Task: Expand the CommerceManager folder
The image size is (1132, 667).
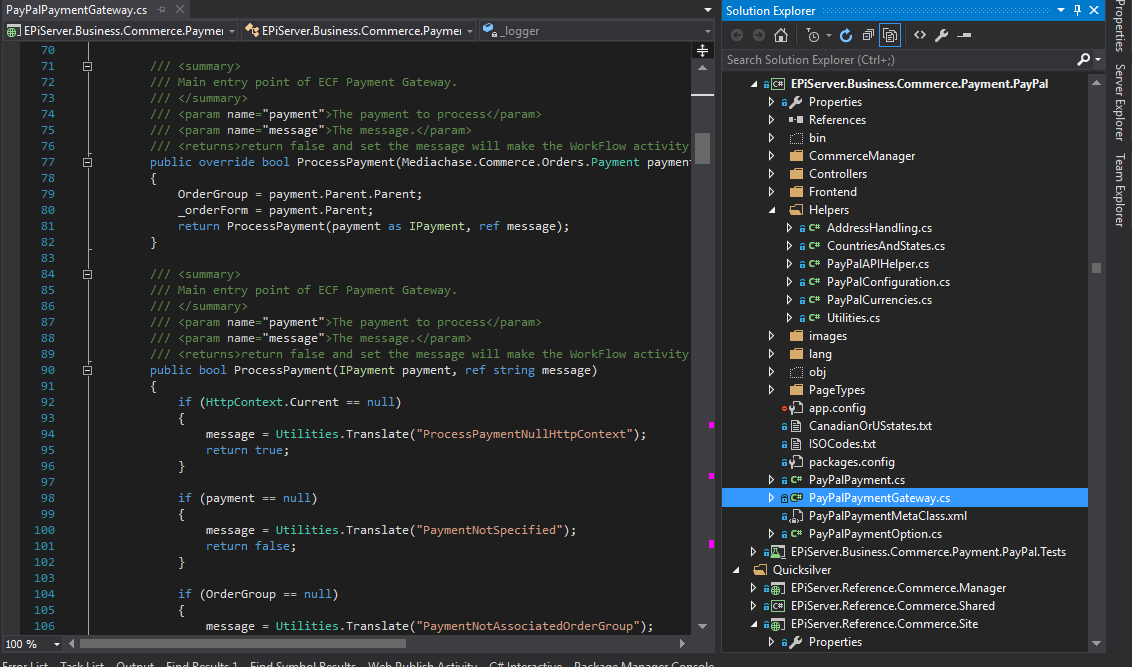Action: (x=771, y=156)
